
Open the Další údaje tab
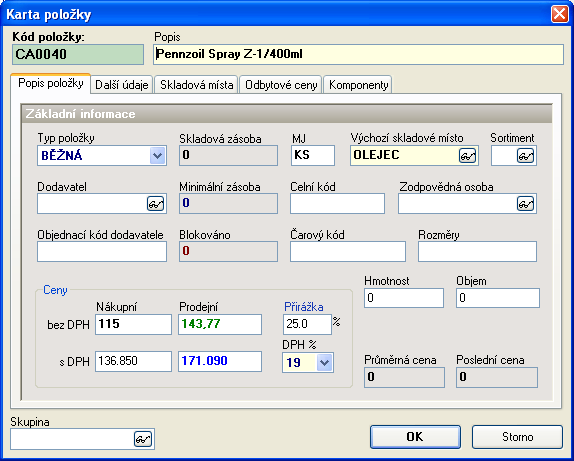122,85
